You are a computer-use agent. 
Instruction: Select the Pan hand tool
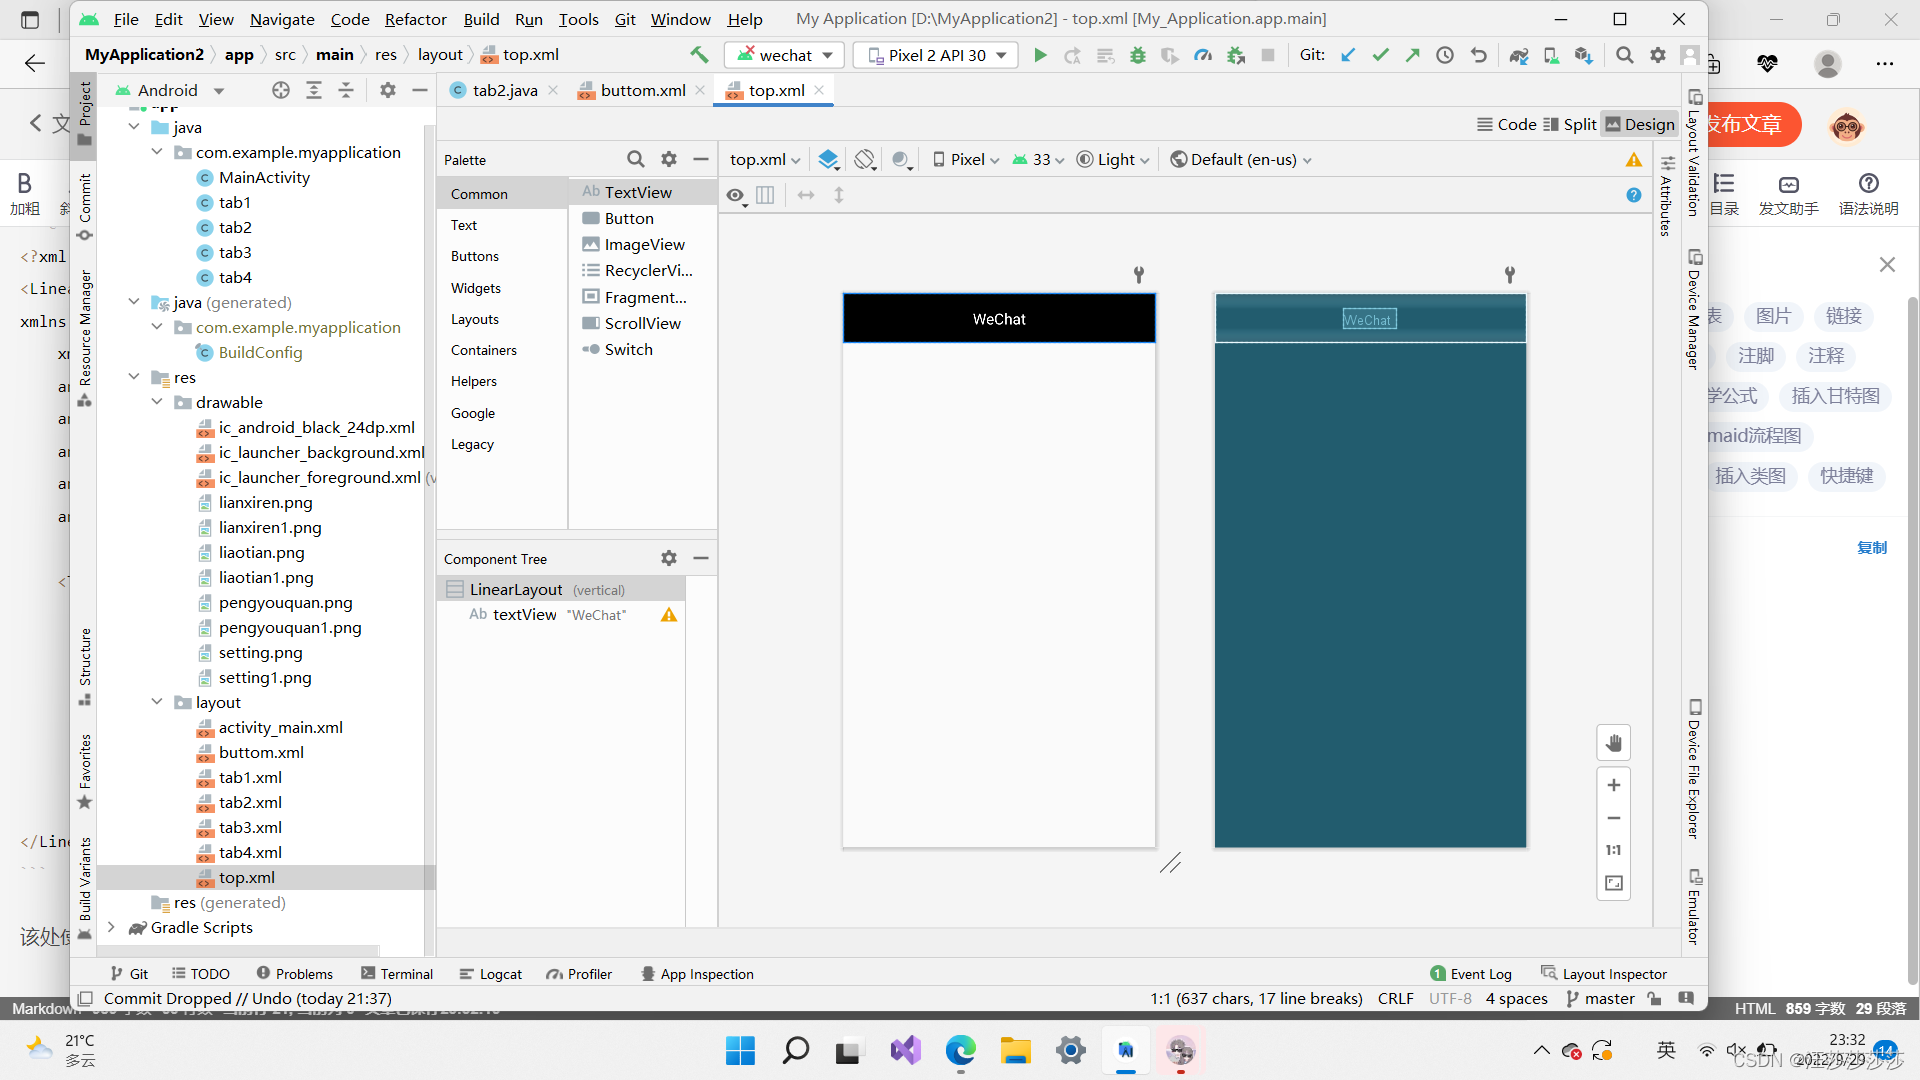pyautogui.click(x=1613, y=743)
